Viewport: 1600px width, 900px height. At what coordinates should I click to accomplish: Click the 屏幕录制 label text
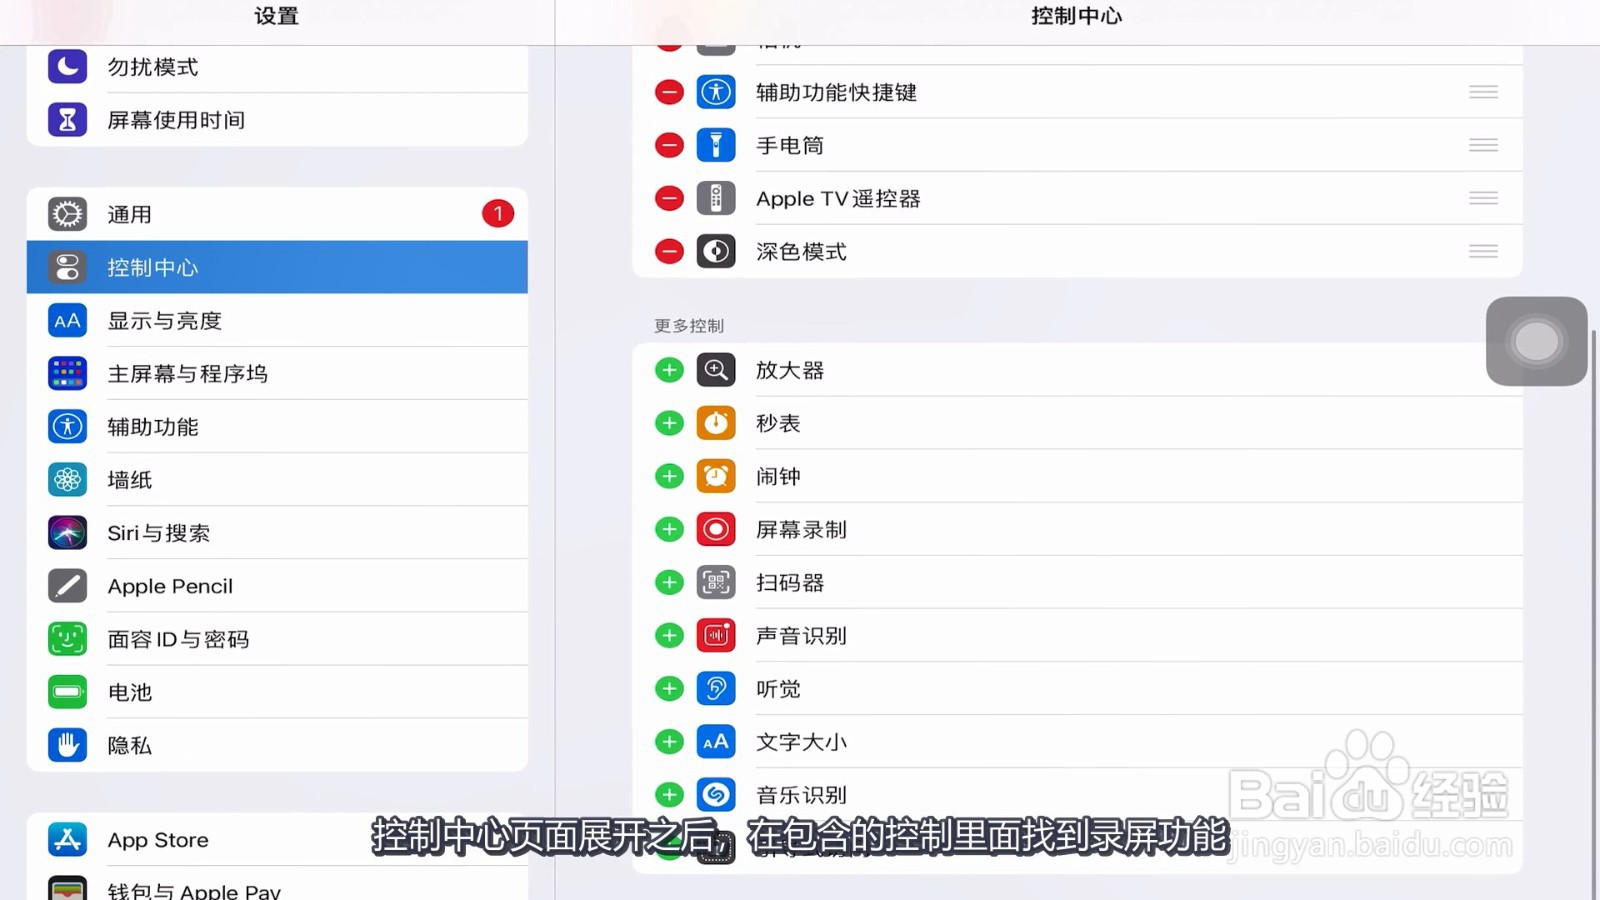(x=801, y=530)
